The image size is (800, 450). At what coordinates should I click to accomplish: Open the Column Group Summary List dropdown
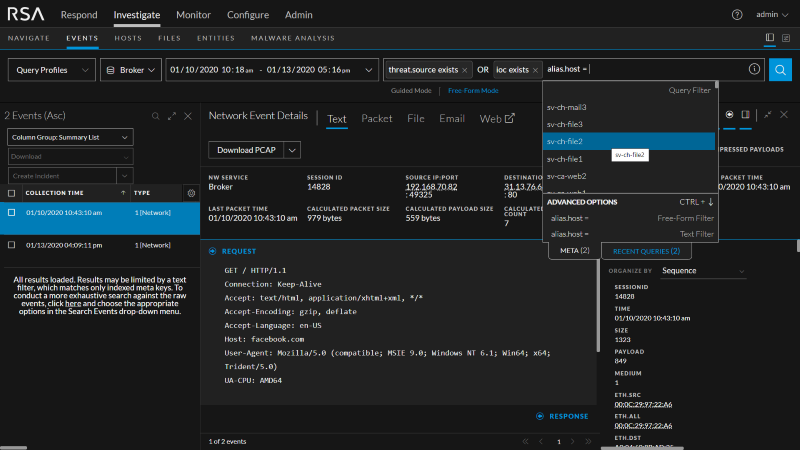(x=70, y=137)
